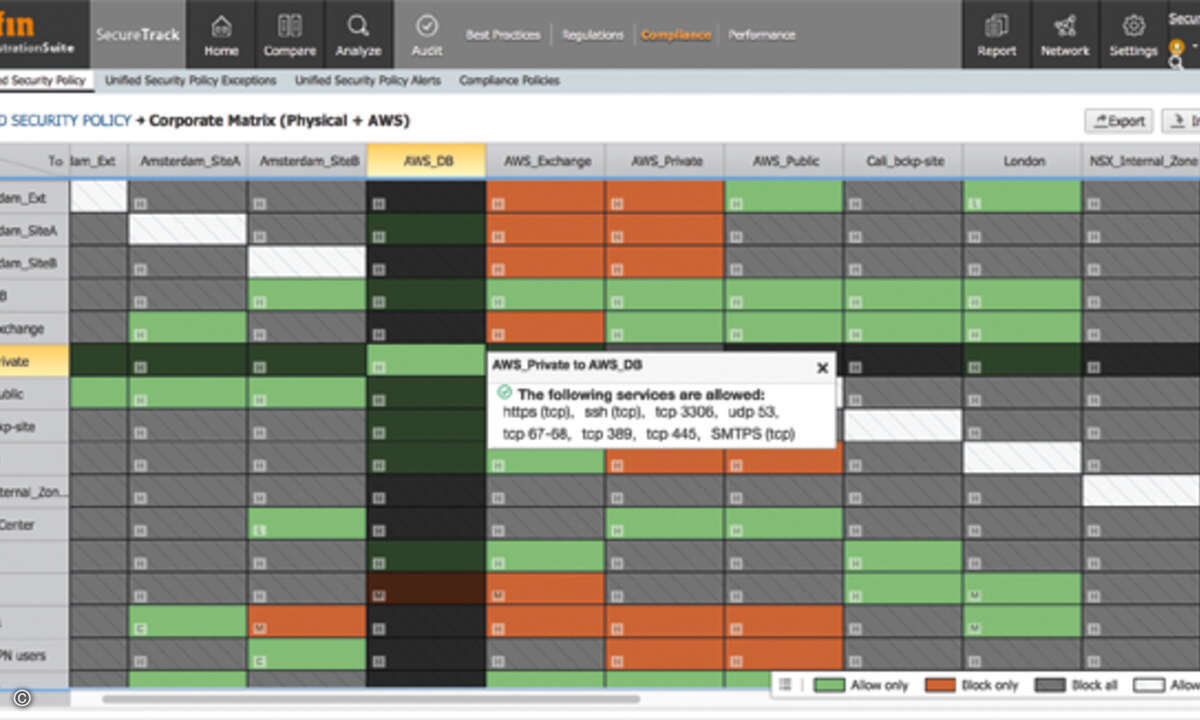Viewport: 1200px width, 720px height.
Task: Select the London column header
Action: [x=1022, y=160]
